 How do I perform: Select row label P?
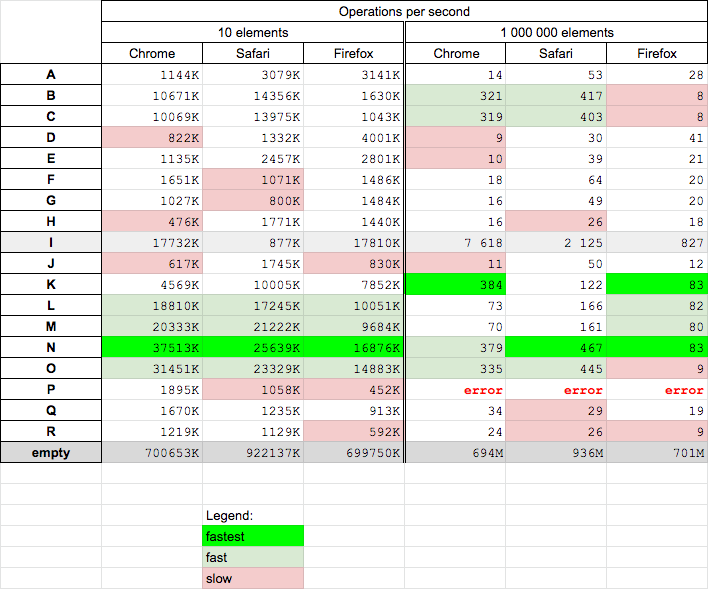(51, 389)
